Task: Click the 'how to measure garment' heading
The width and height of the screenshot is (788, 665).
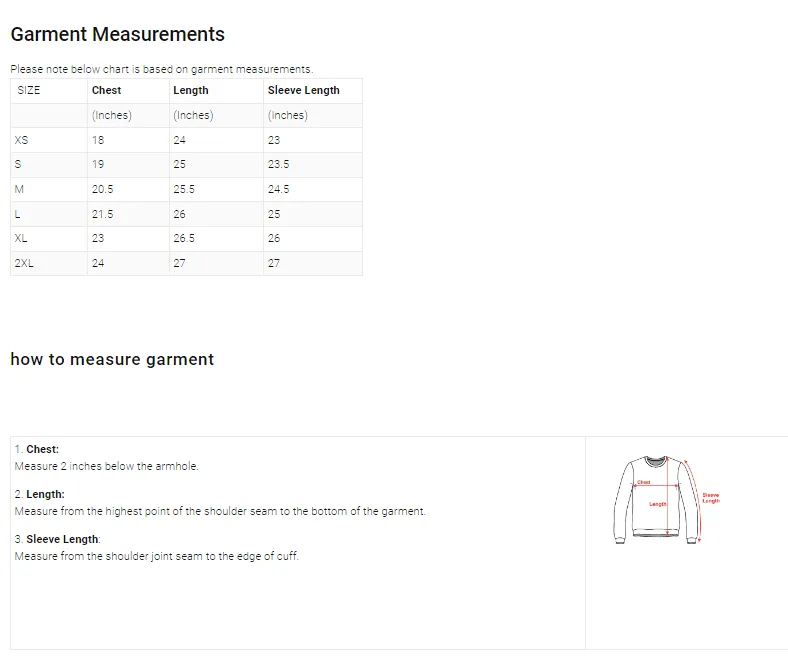Action: click(112, 359)
